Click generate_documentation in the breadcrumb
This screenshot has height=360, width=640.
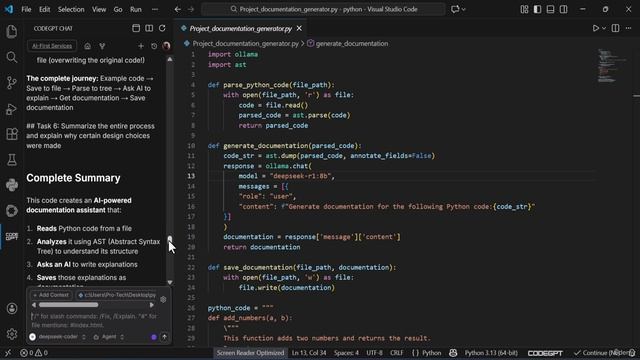pyautogui.click(x=352, y=43)
